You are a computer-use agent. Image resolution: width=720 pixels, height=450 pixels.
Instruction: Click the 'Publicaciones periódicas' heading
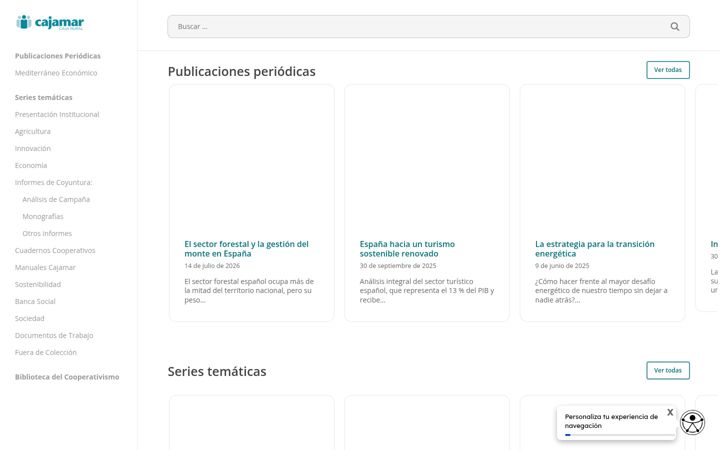(x=242, y=72)
